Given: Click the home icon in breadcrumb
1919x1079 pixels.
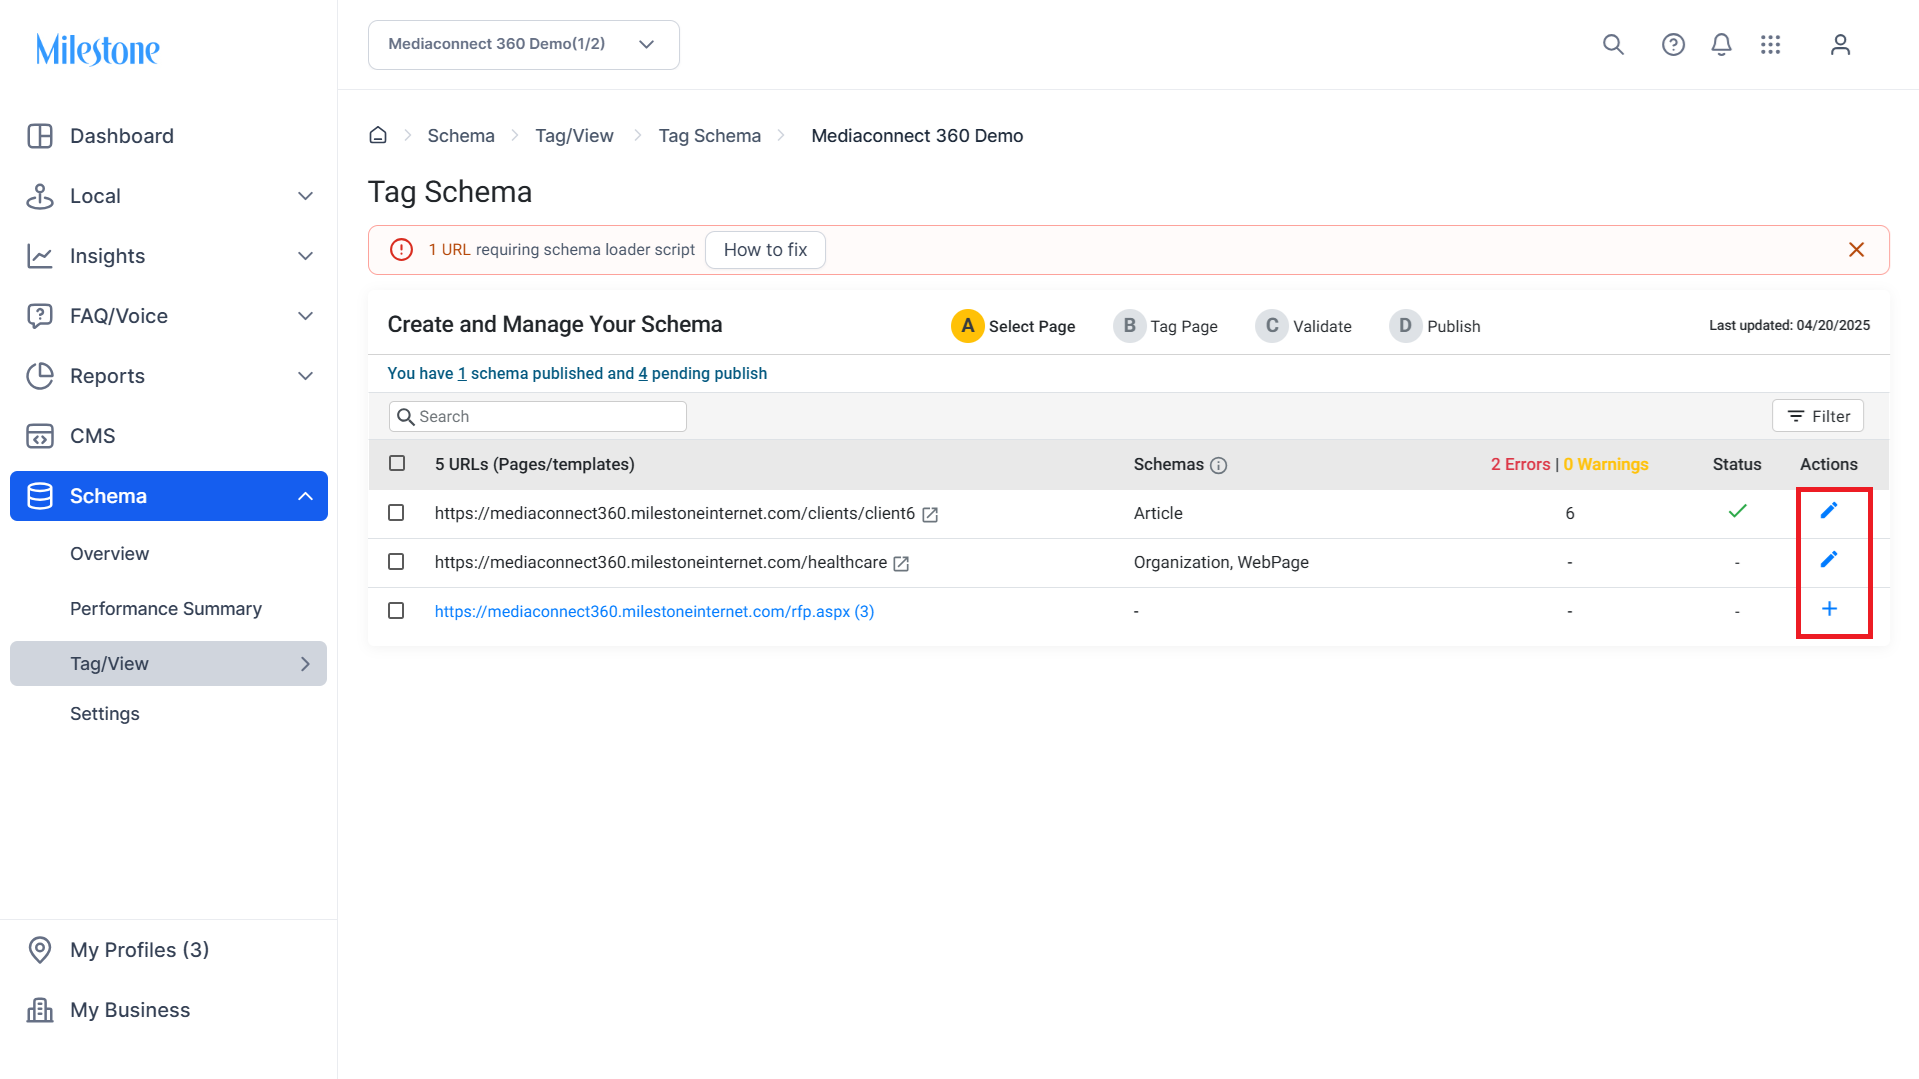Looking at the screenshot, I should (378, 135).
